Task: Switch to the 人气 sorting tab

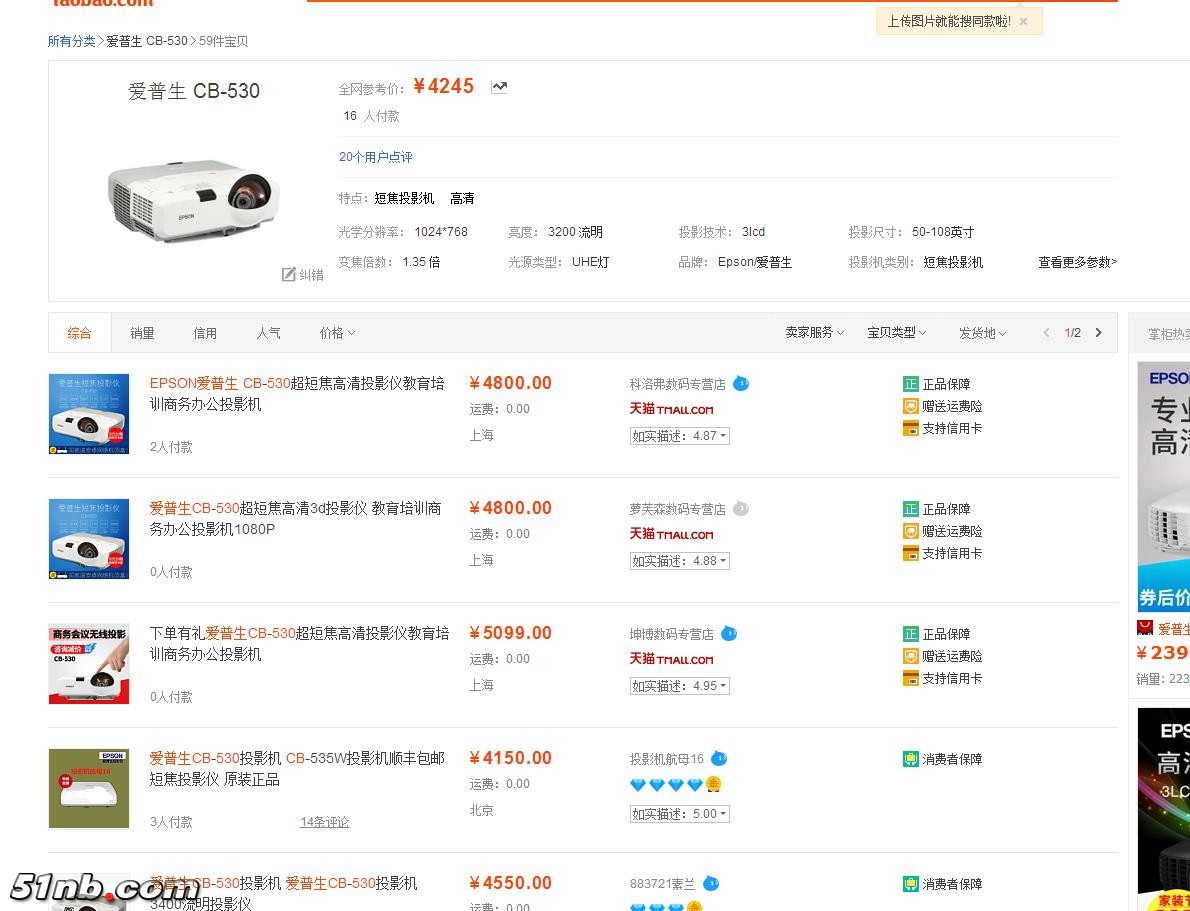Action: (268, 332)
